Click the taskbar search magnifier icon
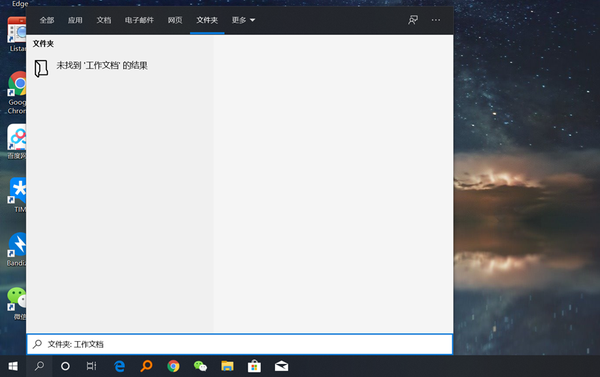This screenshot has width=600, height=377. [x=39, y=366]
